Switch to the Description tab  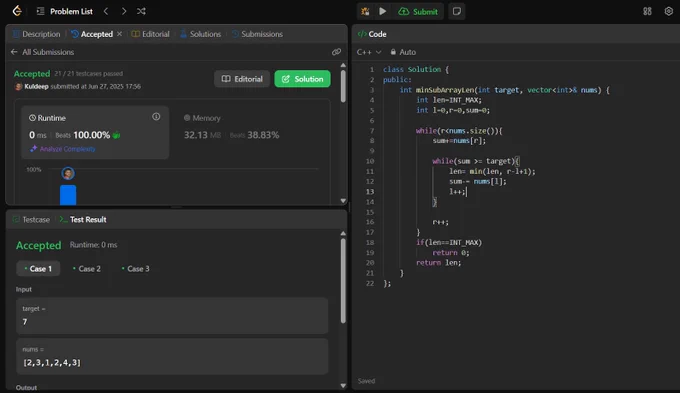pos(36,34)
